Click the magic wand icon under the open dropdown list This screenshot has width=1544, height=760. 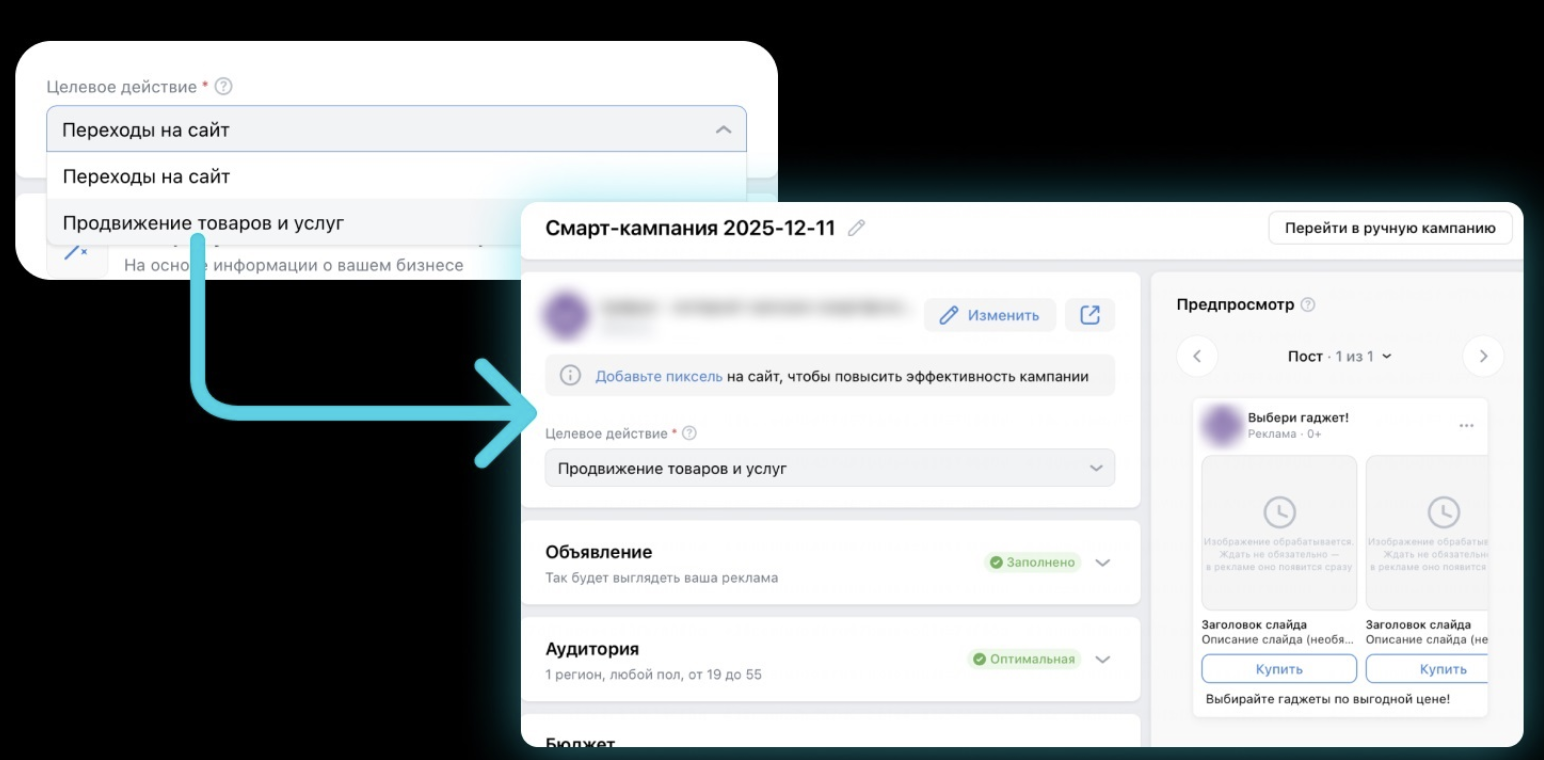76,254
